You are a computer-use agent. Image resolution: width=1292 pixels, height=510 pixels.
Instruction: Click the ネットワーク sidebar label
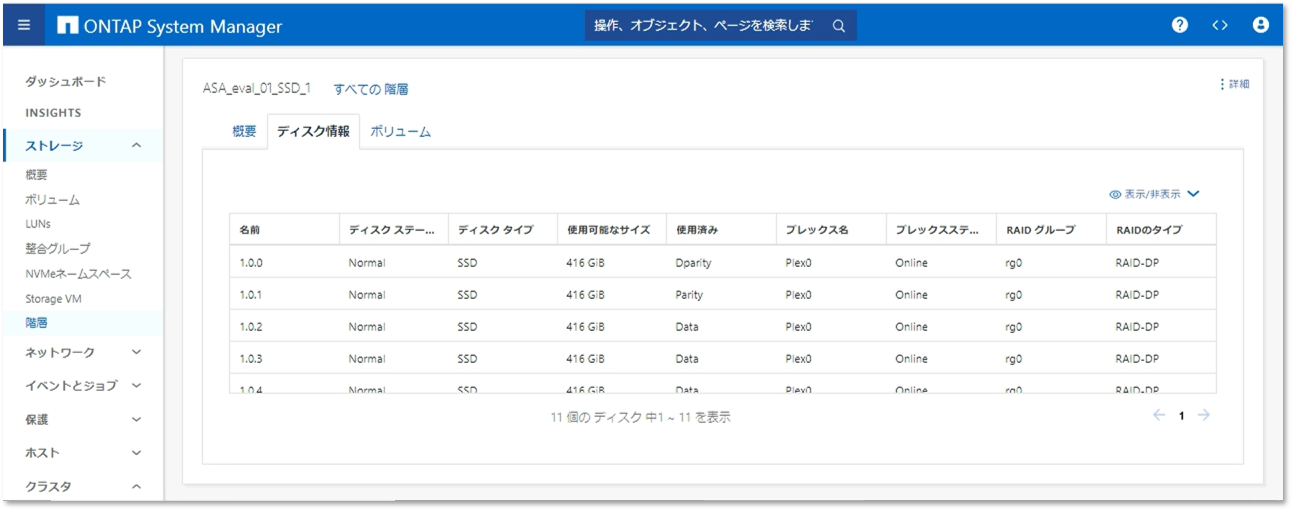click(60, 353)
